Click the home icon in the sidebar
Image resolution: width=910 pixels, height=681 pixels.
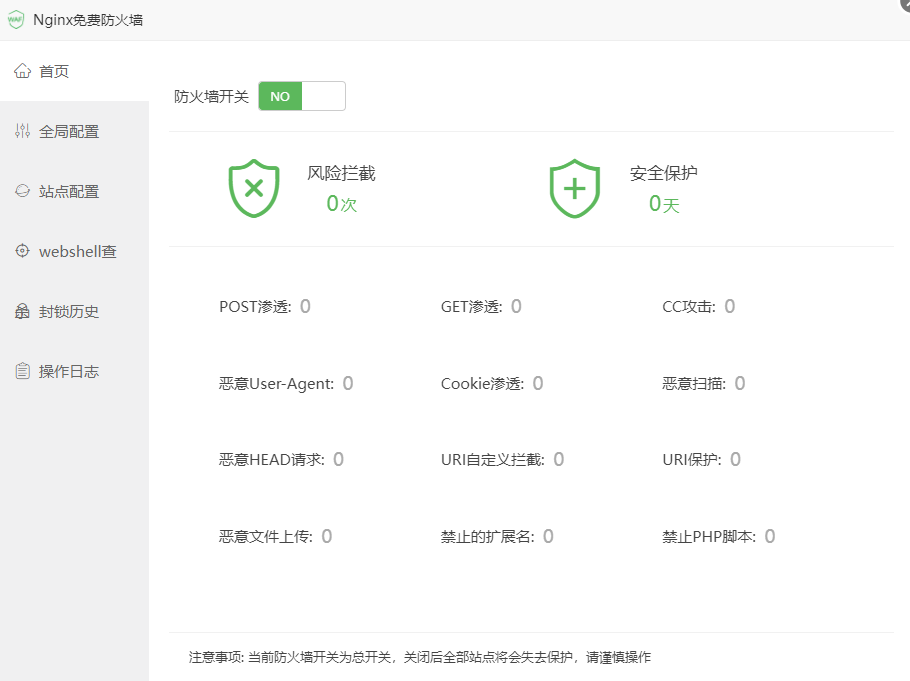(22, 71)
